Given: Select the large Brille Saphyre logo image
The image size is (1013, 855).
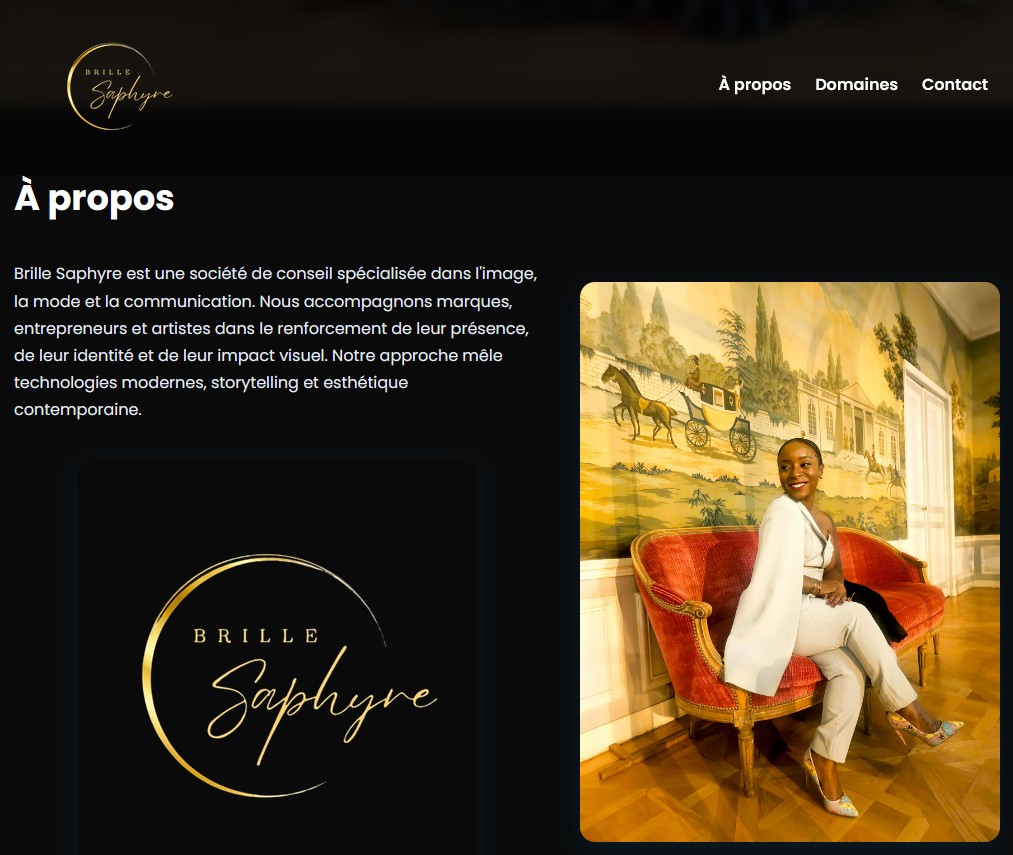Looking at the screenshot, I should (277, 657).
